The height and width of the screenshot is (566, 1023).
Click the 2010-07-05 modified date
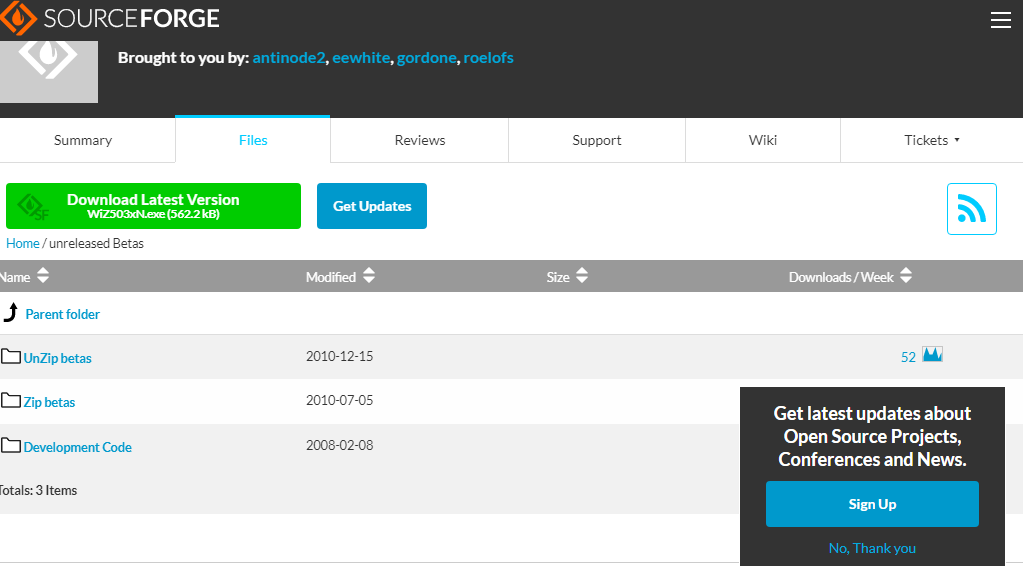339,400
